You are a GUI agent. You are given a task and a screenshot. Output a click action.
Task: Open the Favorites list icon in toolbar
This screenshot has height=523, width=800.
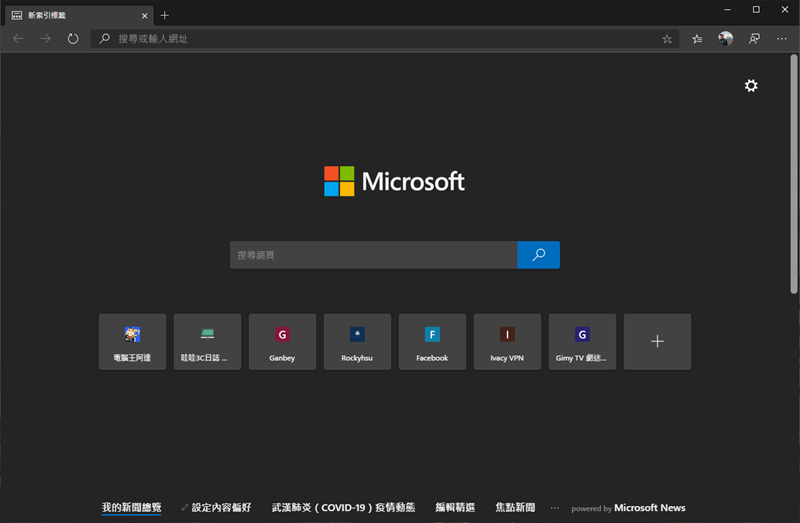coord(697,39)
